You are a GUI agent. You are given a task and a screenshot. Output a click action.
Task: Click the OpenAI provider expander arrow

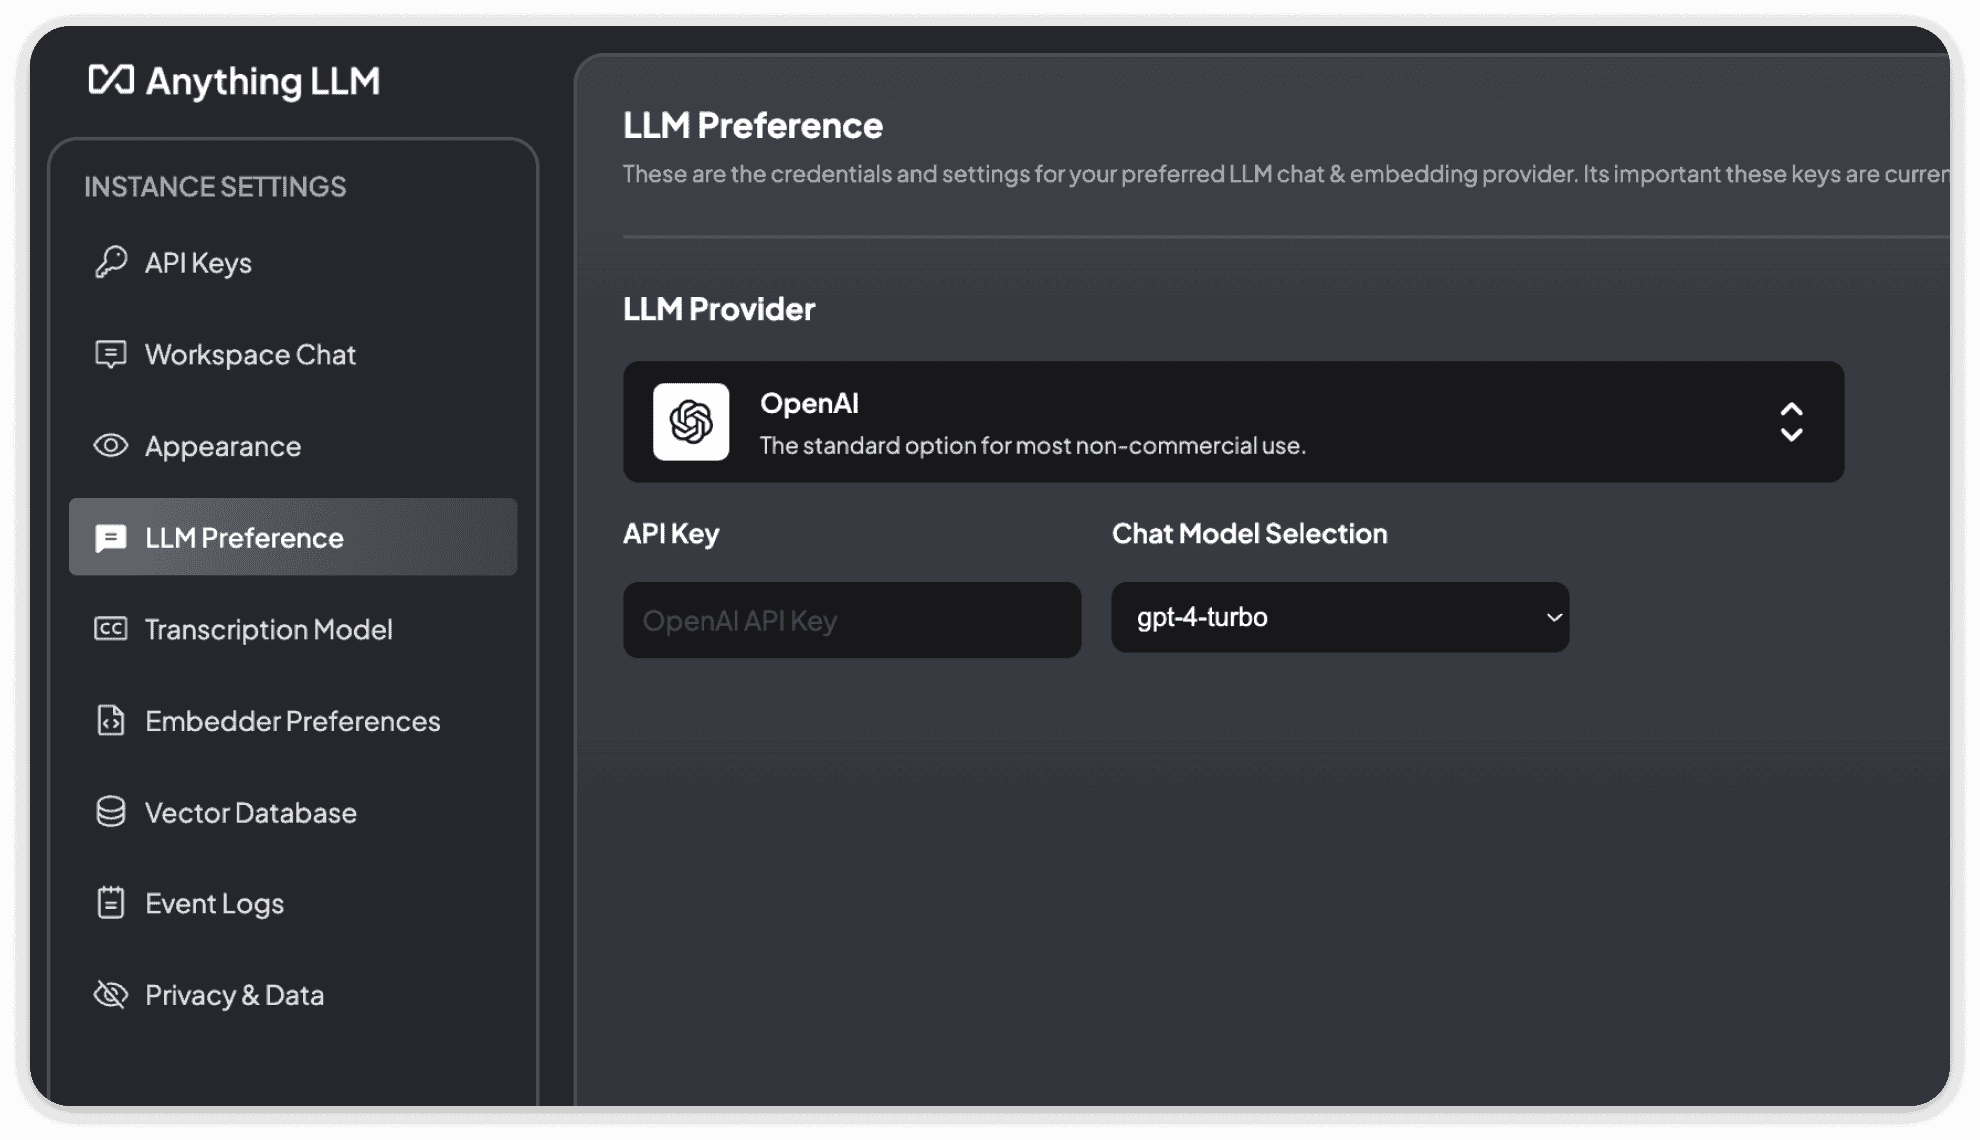[x=1791, y=420]
